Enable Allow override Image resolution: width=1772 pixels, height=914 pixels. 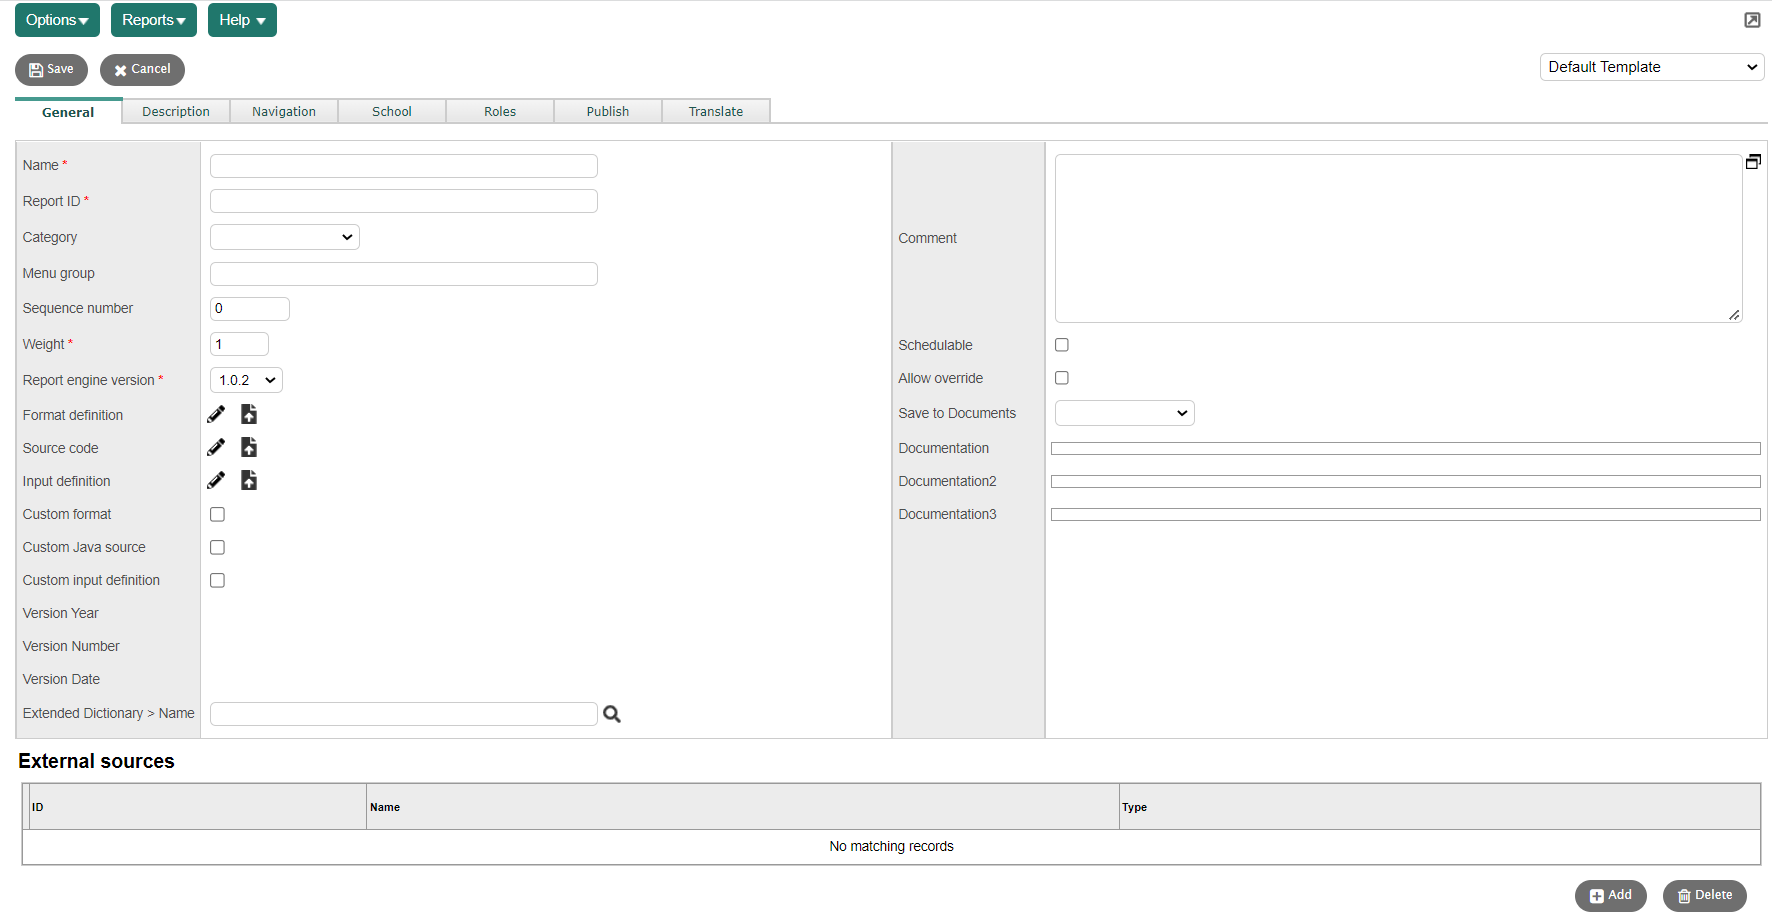pos(1061,377)
